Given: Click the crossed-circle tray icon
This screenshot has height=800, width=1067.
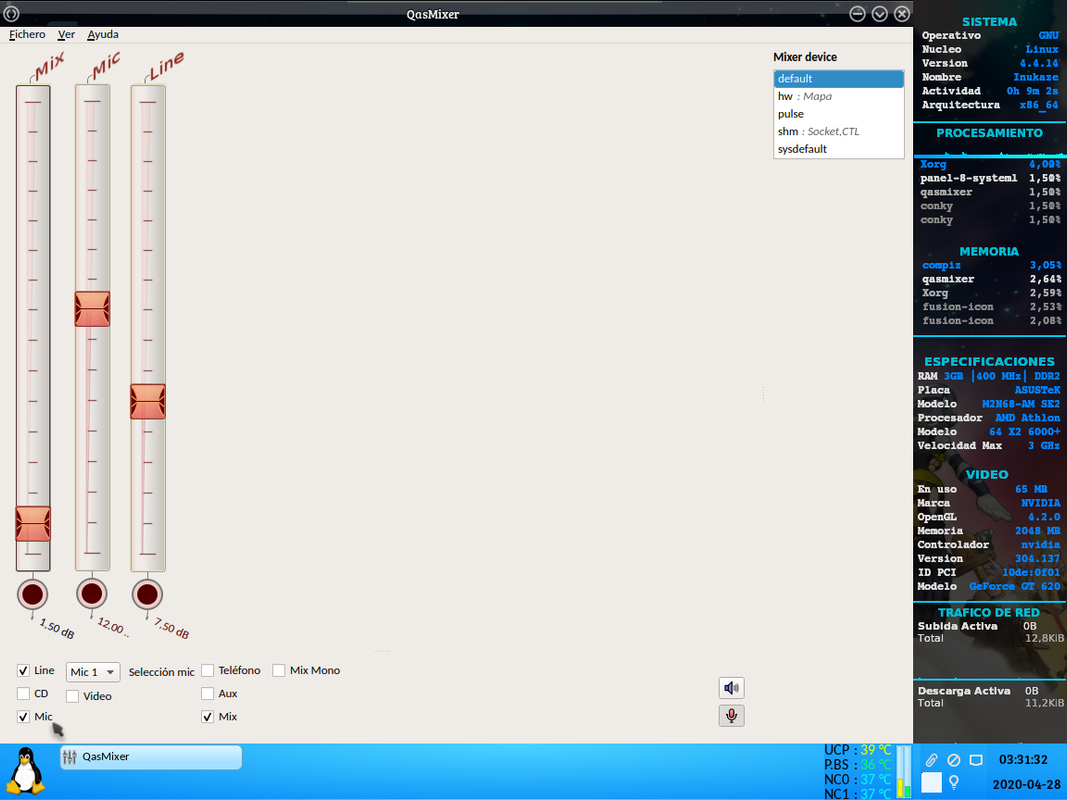Looking at the screenshot, I should (x=954, y=760).
